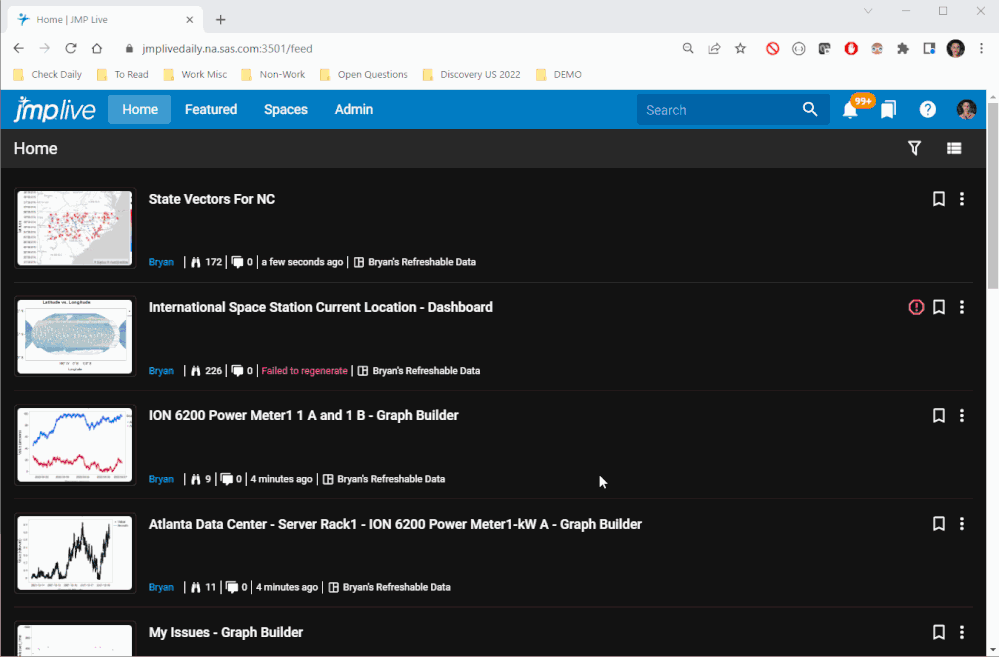Viewport: 999px width, 657px height.
Task: Open Chrome three-dot menu
Action: [x=982, y=48]
